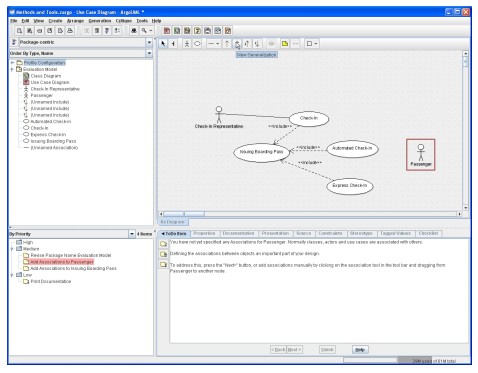Switch to the Constraints tab

[330, 234]
